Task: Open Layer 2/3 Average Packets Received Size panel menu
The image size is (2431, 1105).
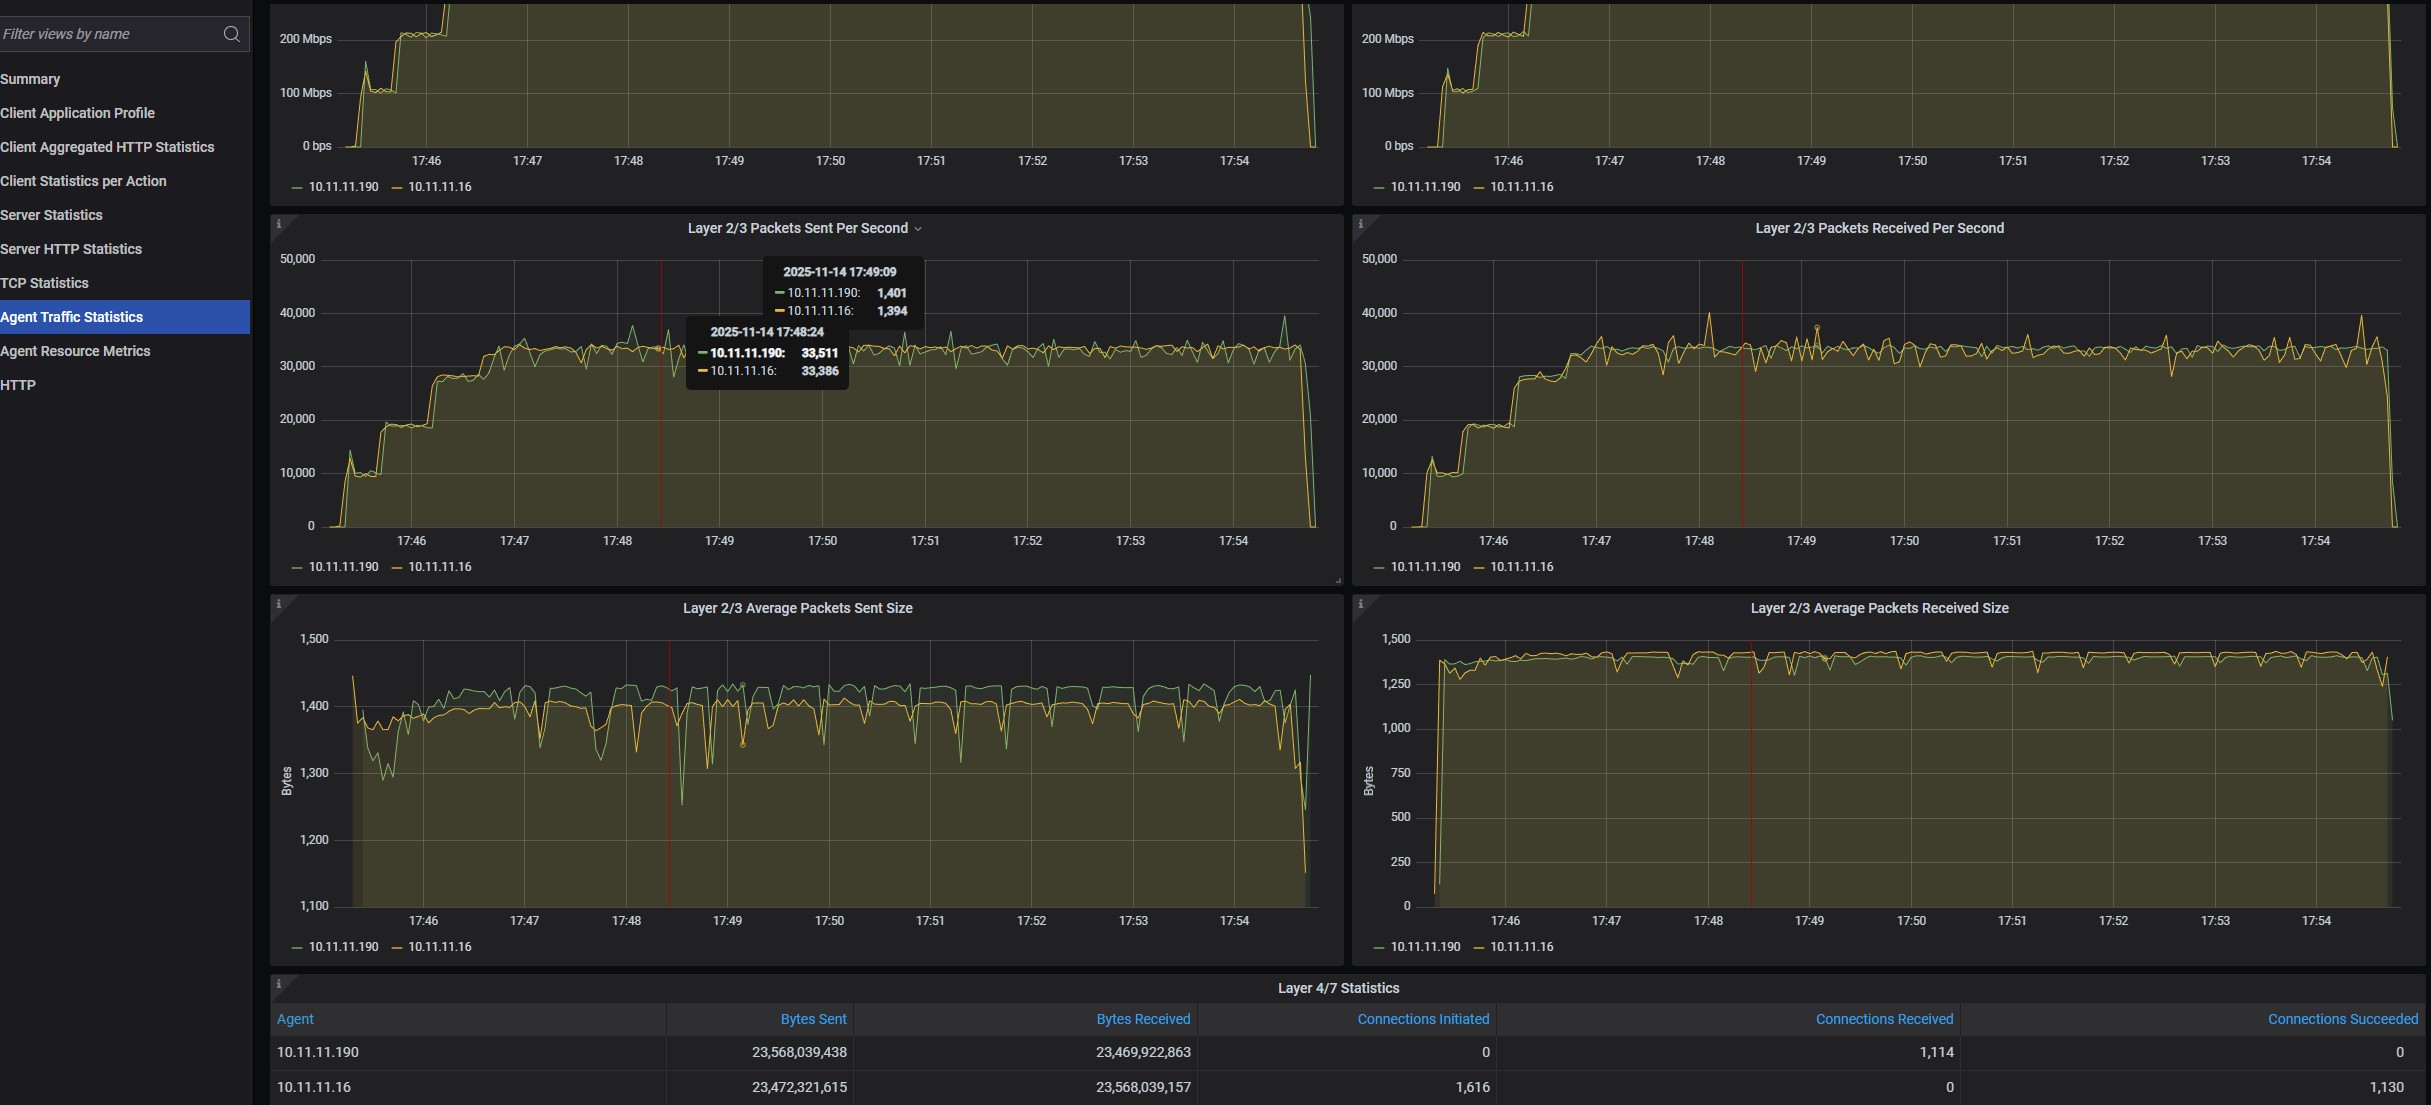Action: pos(1879,608)
